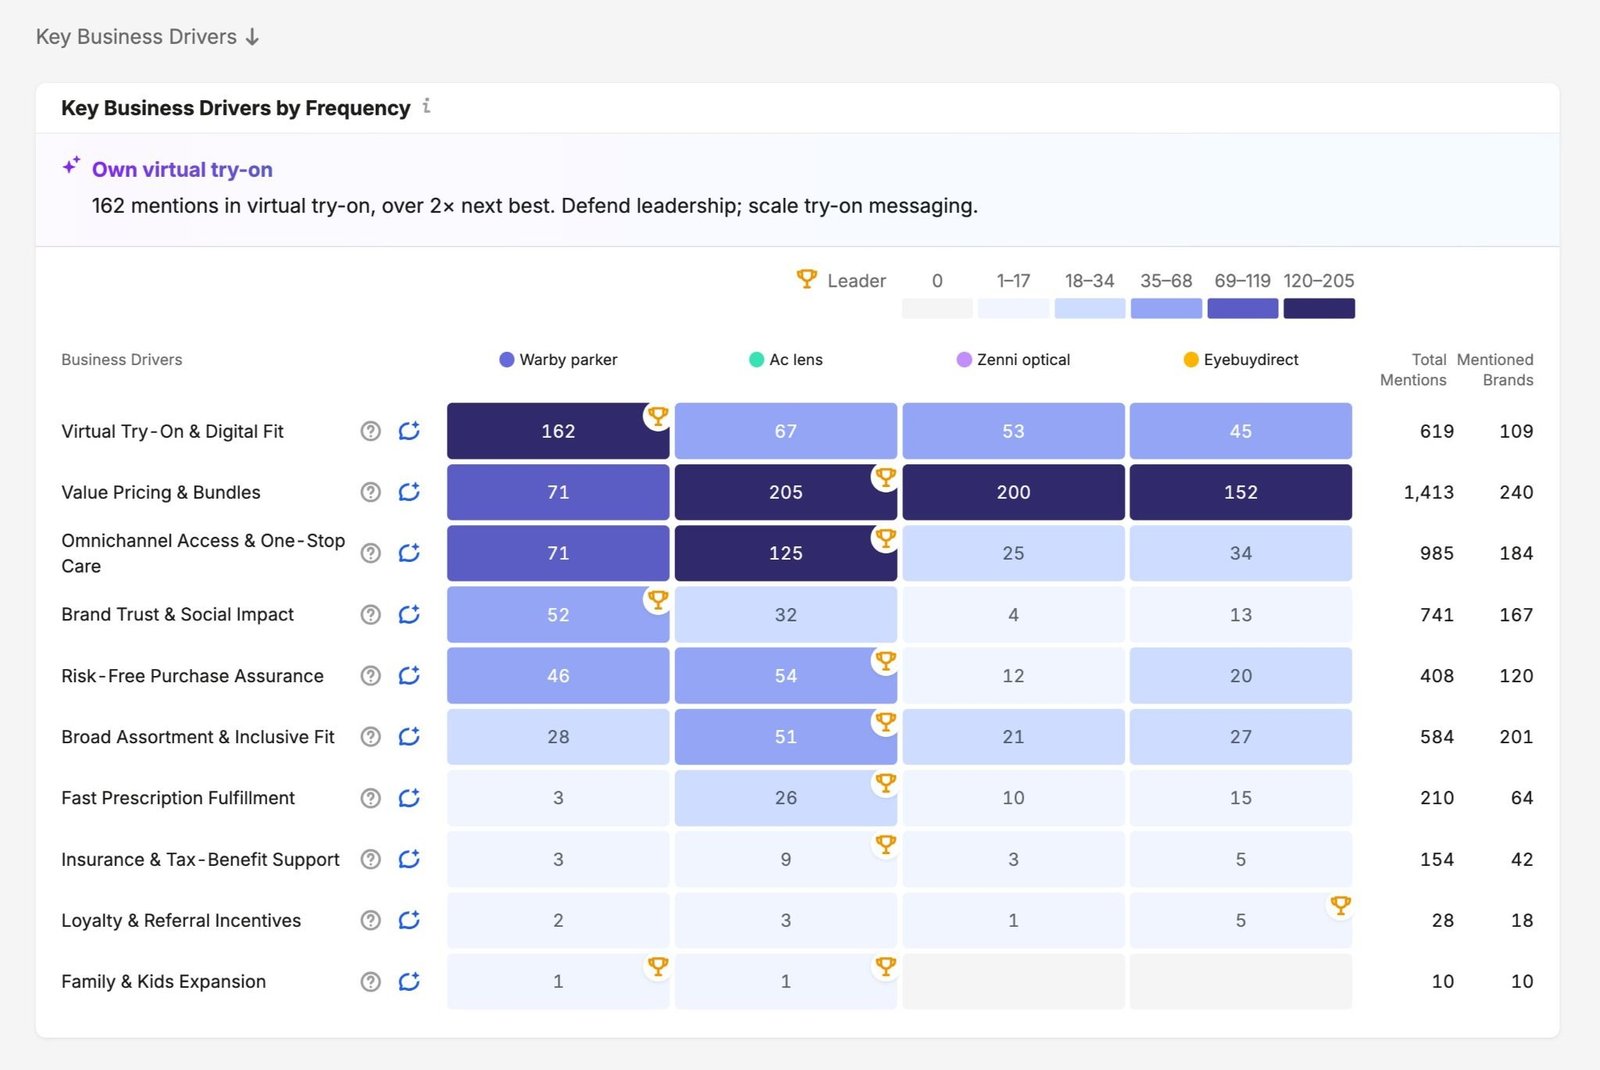Open help for Fast Prescription Fulfillment
The height and width of the screenshot is (1070, 1600).
coord(371,798)
